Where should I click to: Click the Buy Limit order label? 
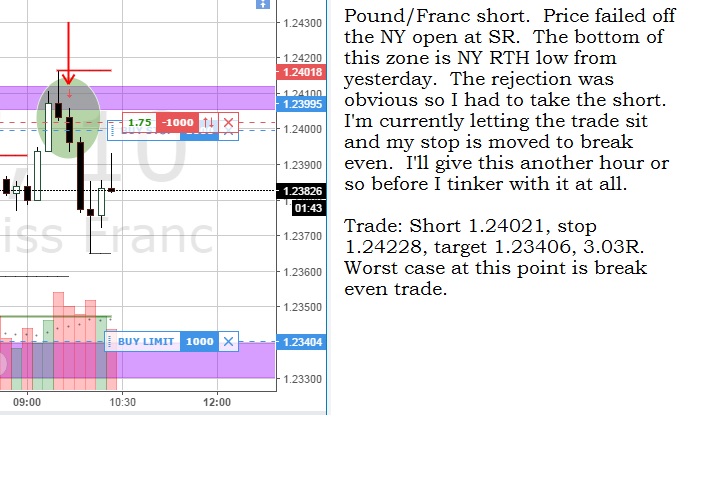click(x=146, y=342)
